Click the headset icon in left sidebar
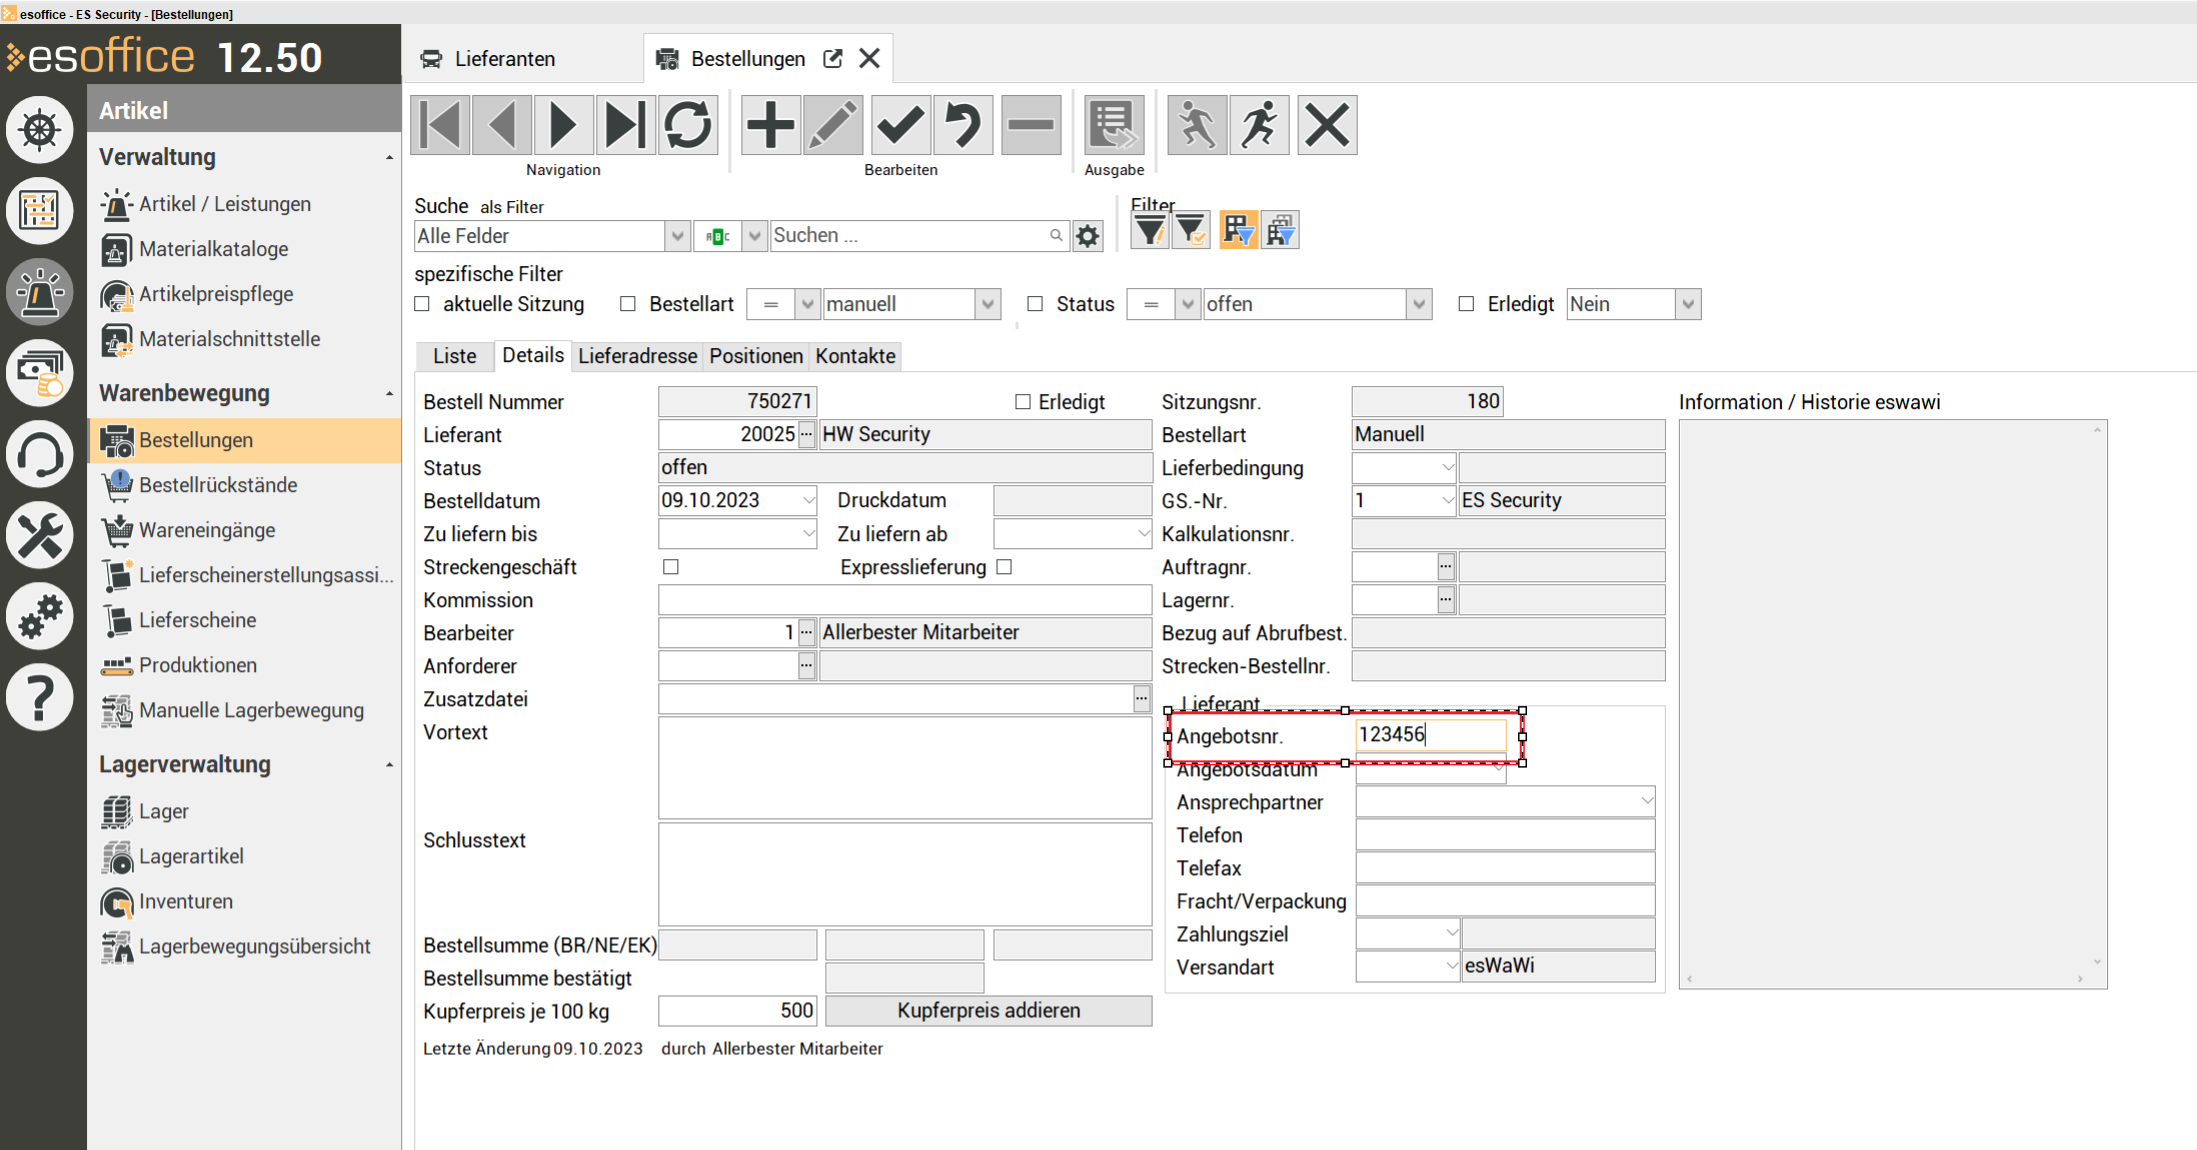 click(x=40, y=455)
